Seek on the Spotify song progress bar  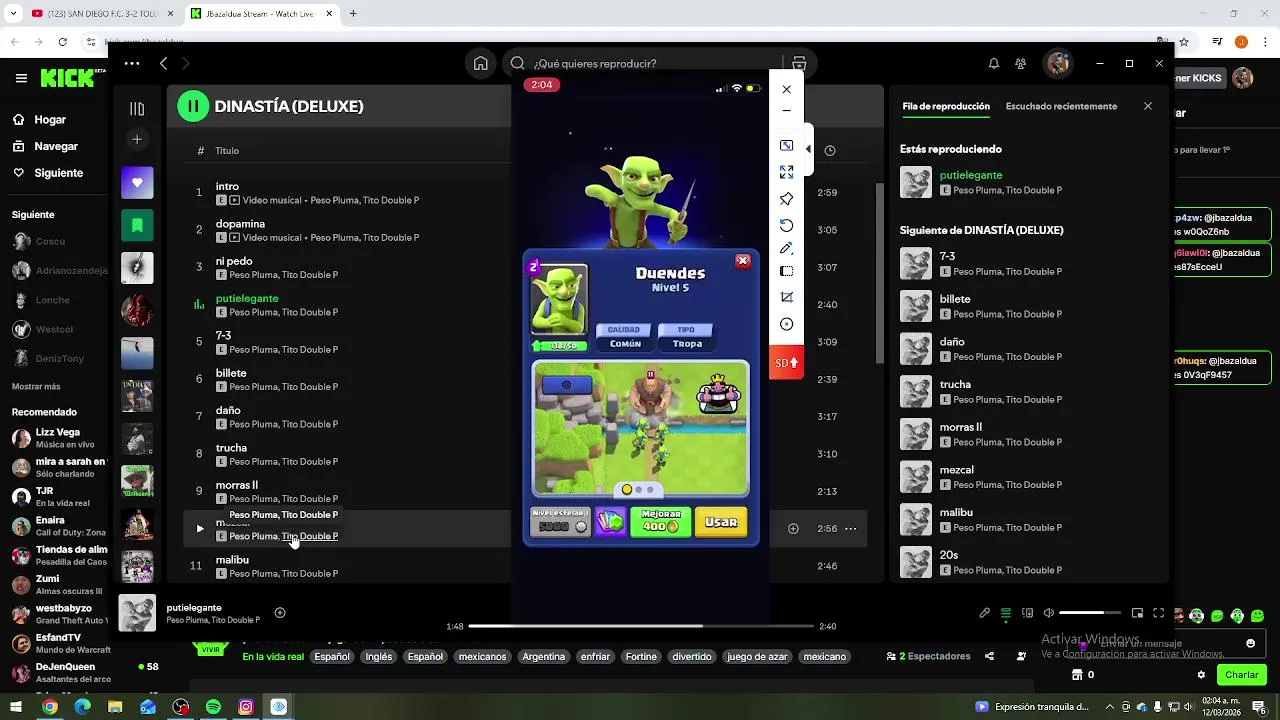click(x=640, y=626)
